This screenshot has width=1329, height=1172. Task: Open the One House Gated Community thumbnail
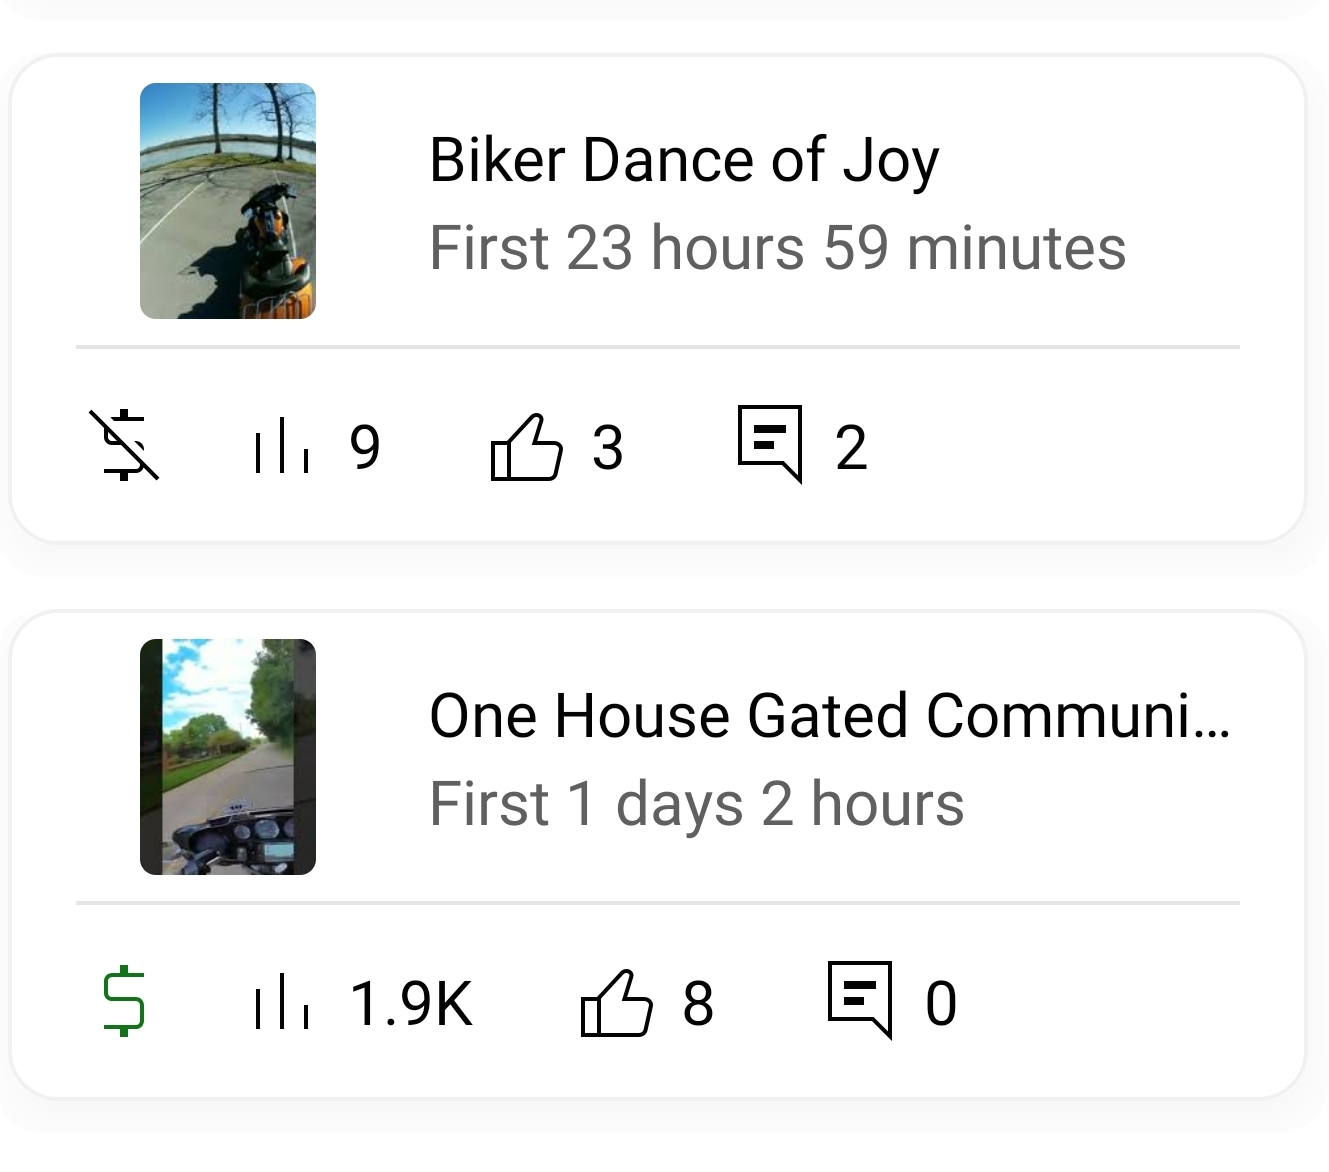(x=228, y=757)
